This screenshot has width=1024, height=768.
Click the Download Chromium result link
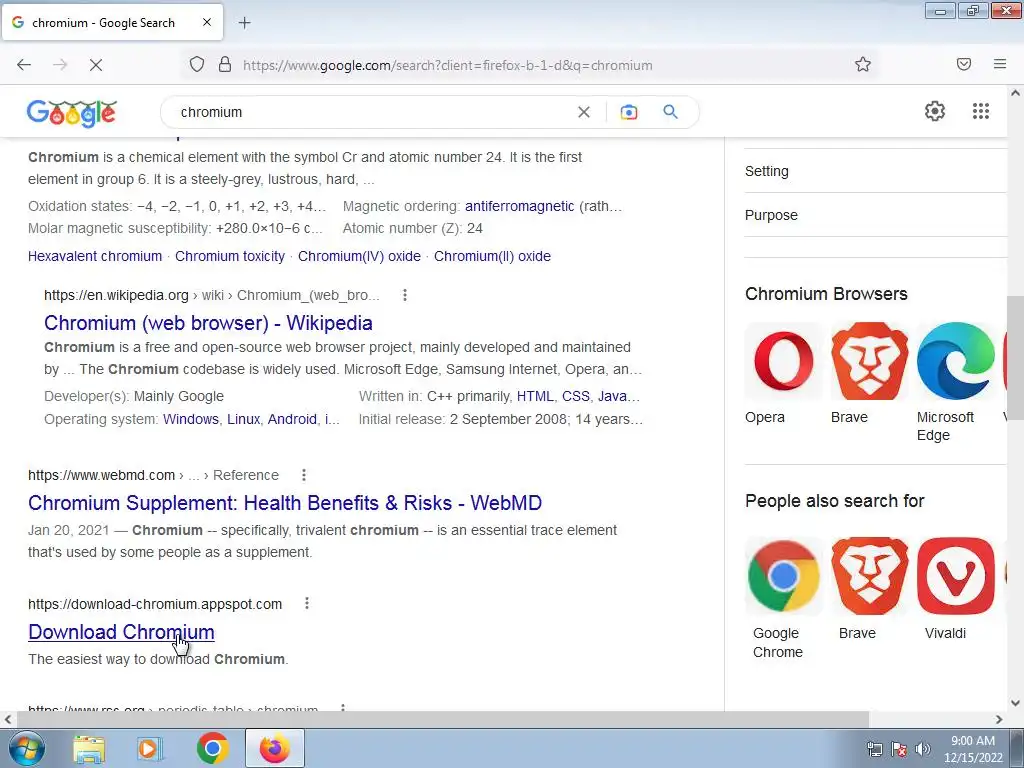[121, 632]
